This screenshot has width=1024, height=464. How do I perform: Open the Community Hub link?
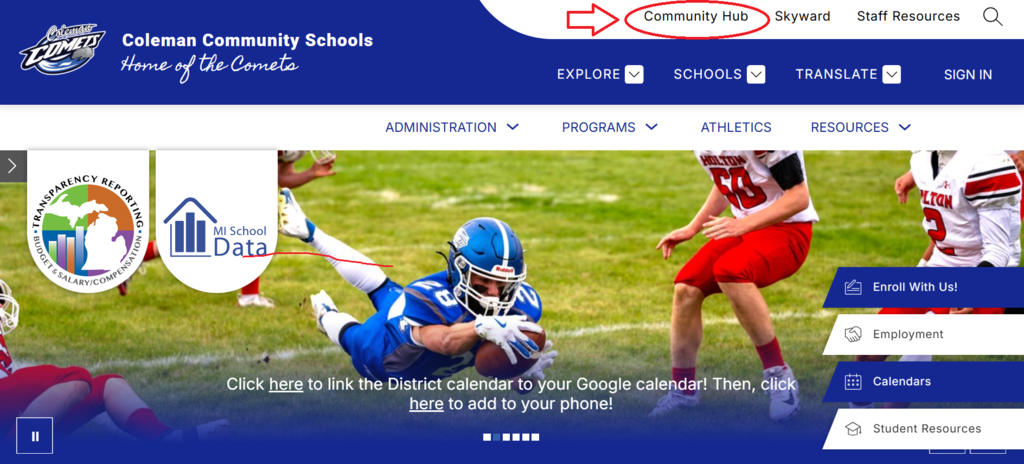click(696, 16)
